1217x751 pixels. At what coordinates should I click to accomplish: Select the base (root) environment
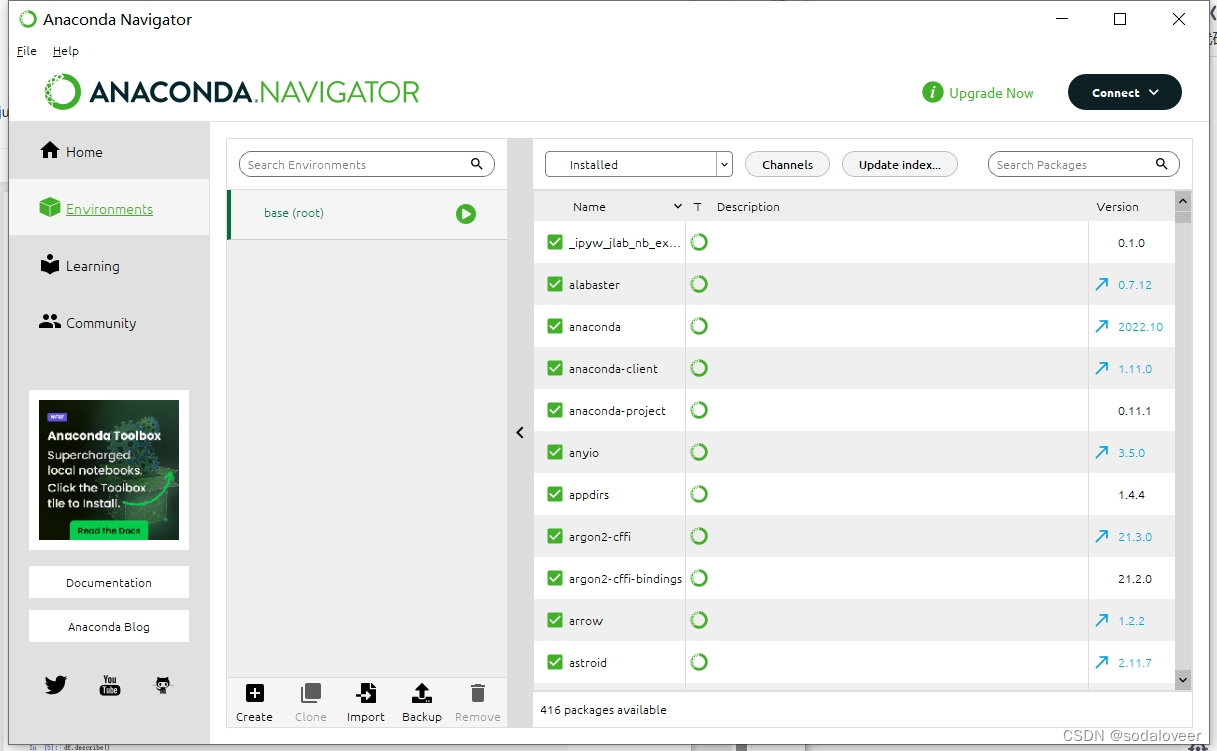pos(367,214)
